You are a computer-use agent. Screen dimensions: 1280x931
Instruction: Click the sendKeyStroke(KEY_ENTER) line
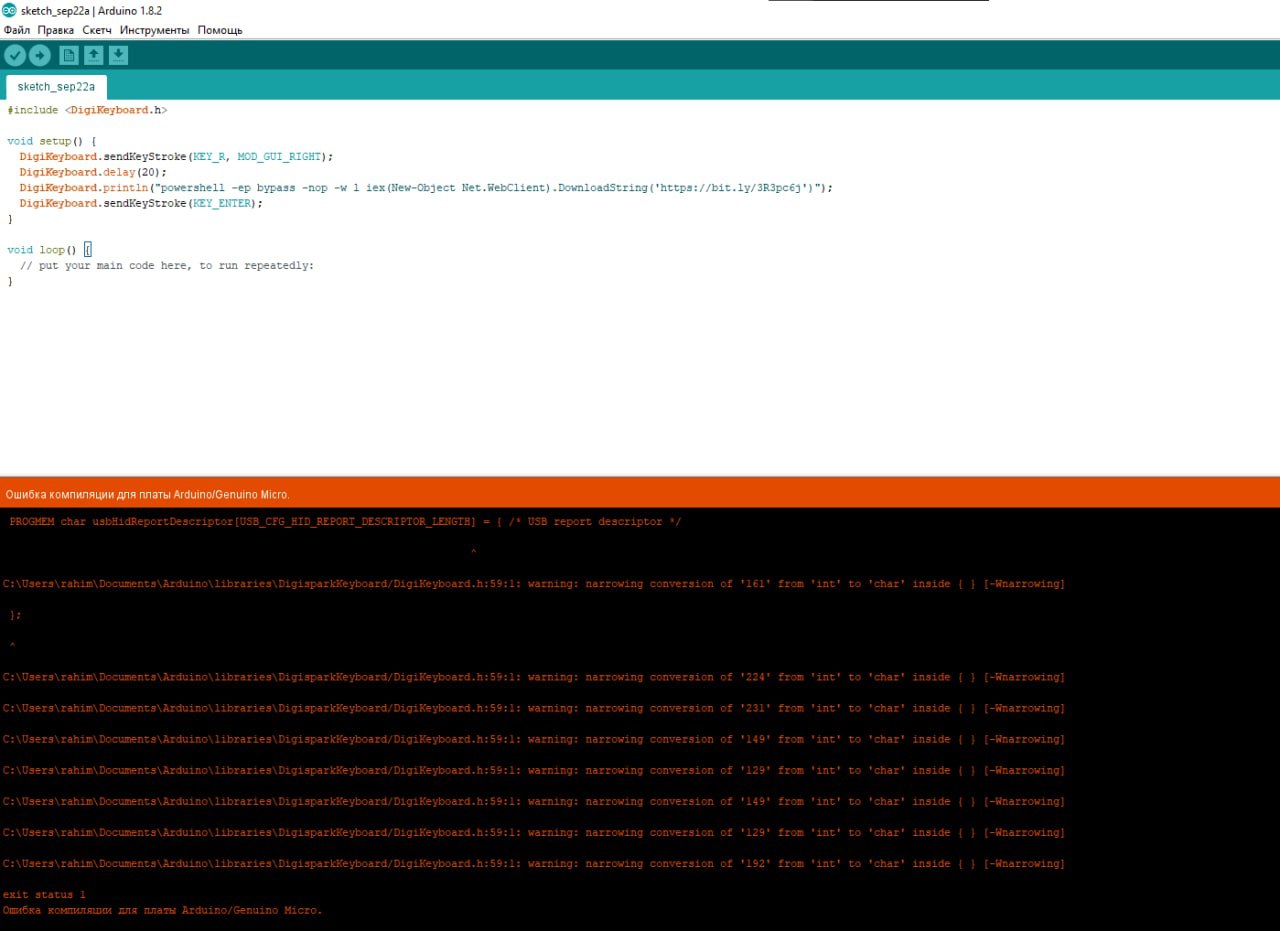[141, 203]
